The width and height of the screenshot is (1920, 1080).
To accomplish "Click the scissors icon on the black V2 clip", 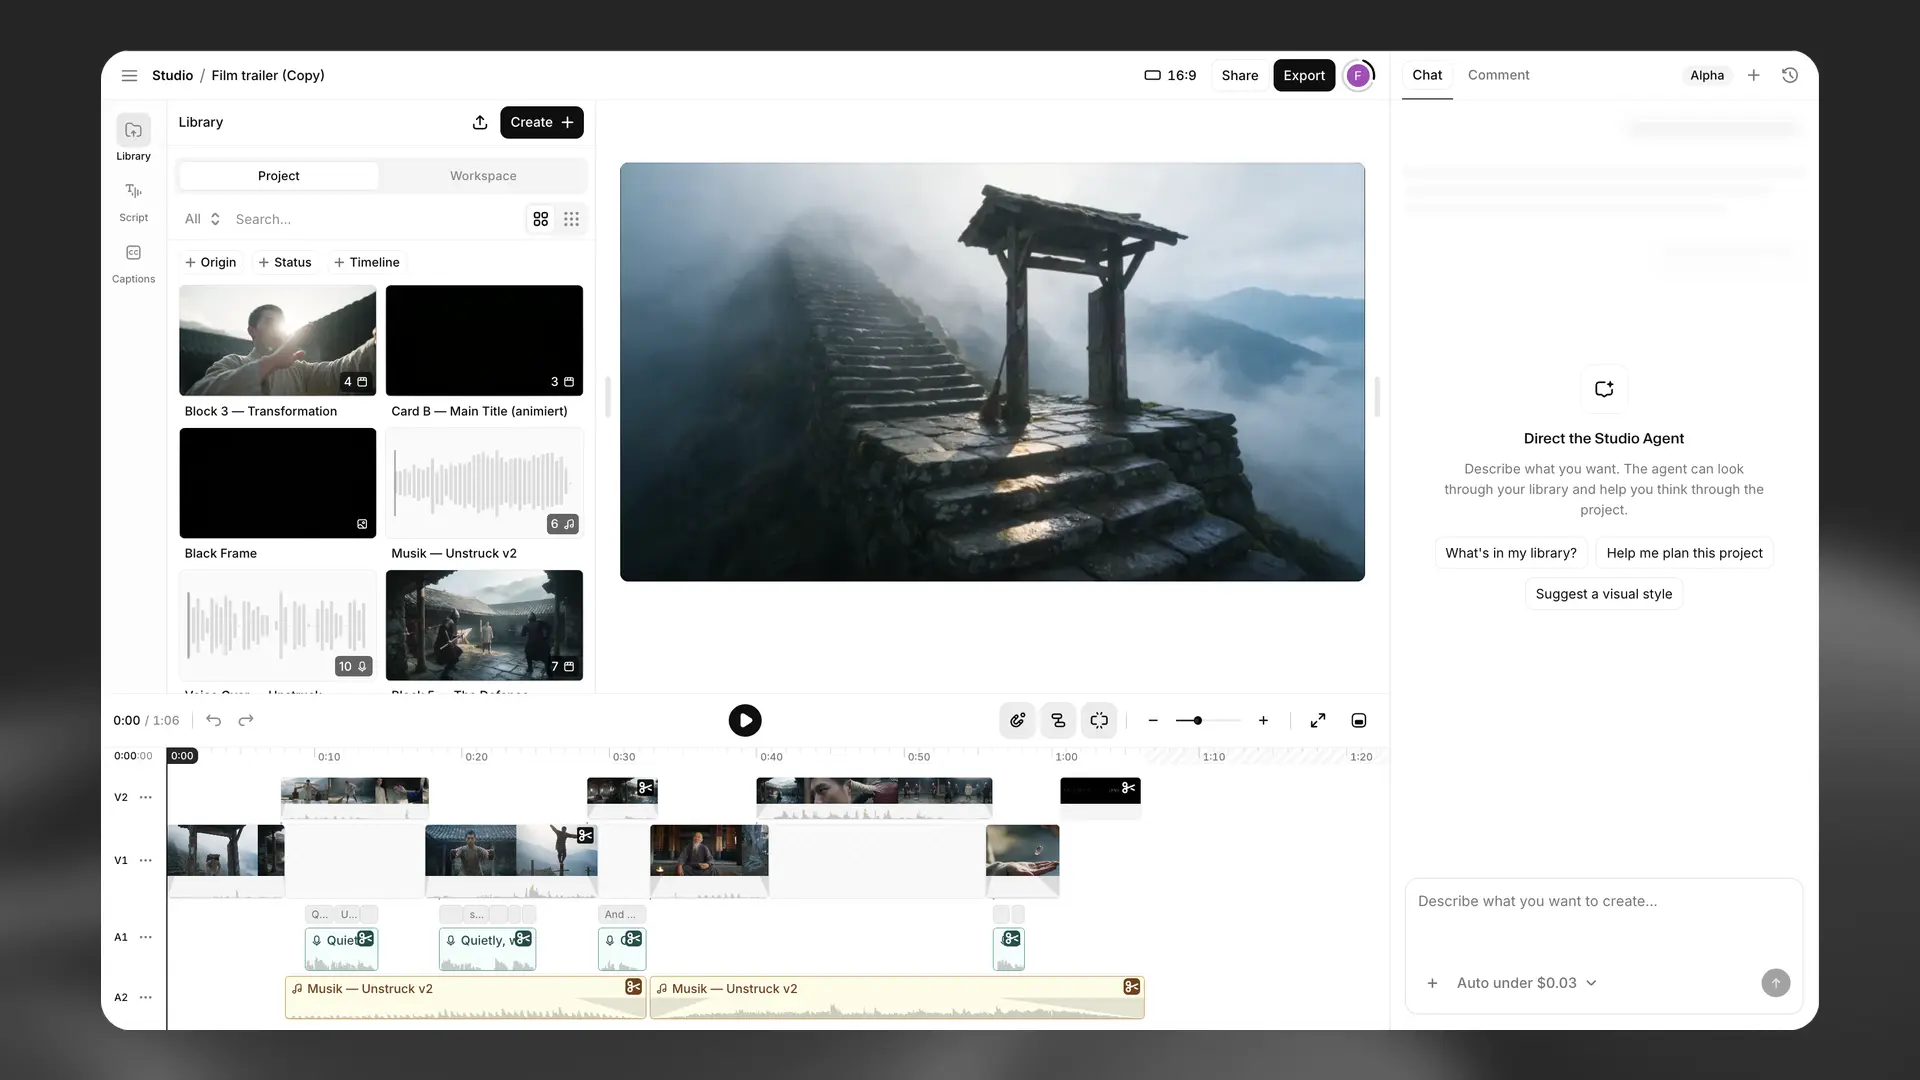I will click(1128, 788).
